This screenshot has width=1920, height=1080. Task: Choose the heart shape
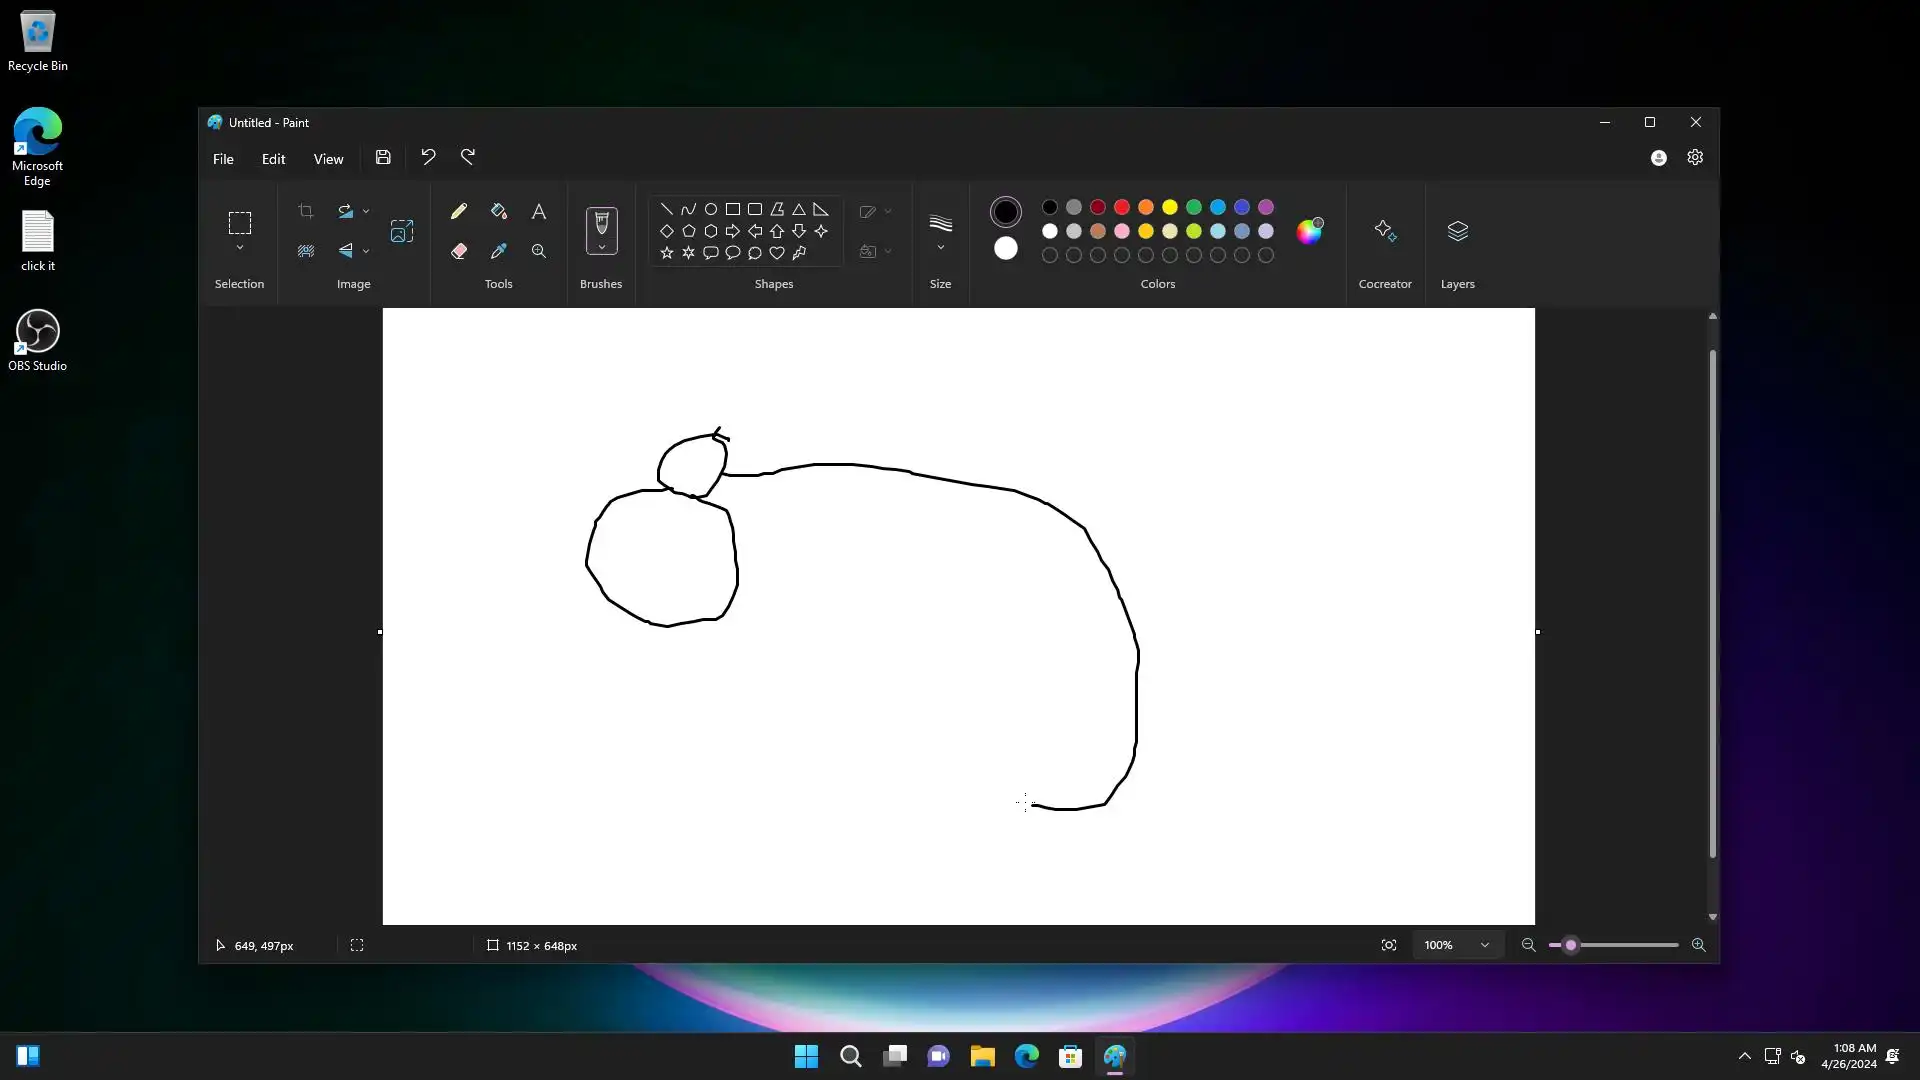click(777, 253)
